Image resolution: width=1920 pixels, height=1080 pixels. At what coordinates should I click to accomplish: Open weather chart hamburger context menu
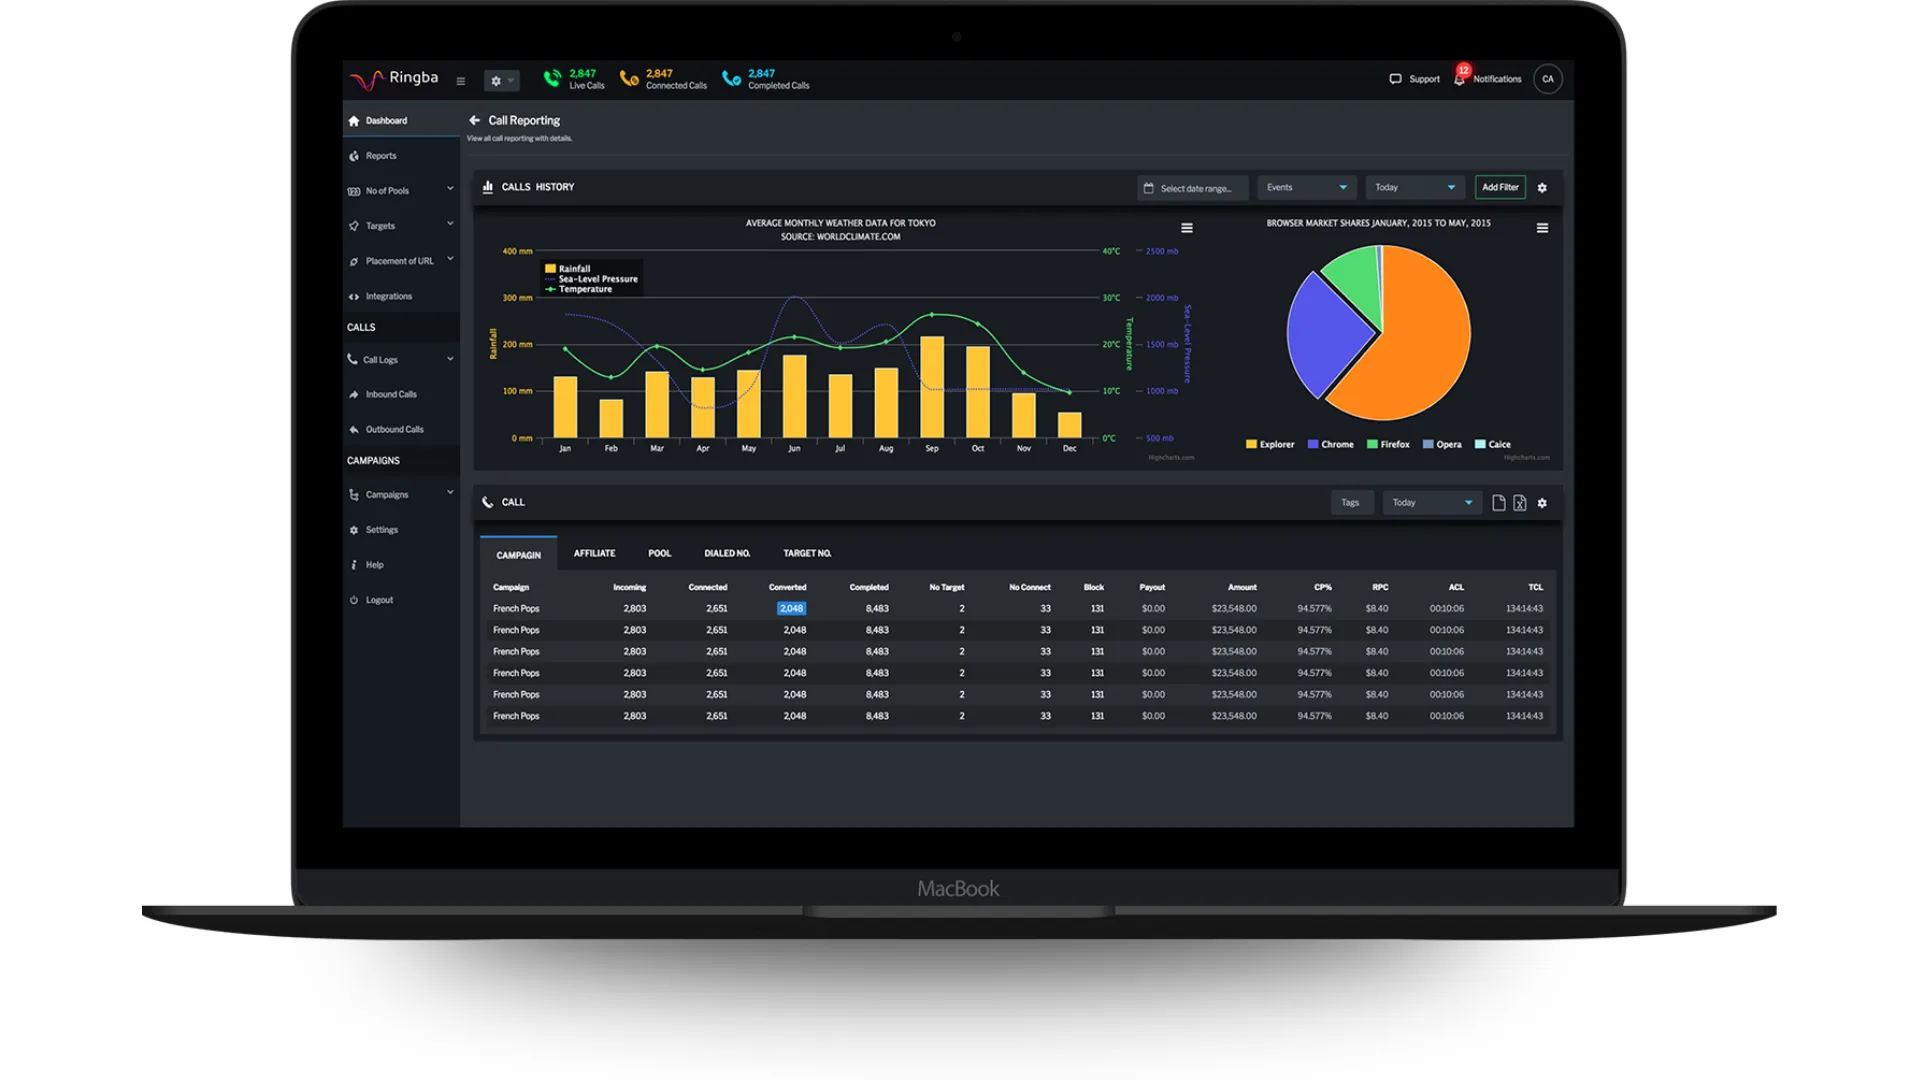click(x=1187, y=229)
